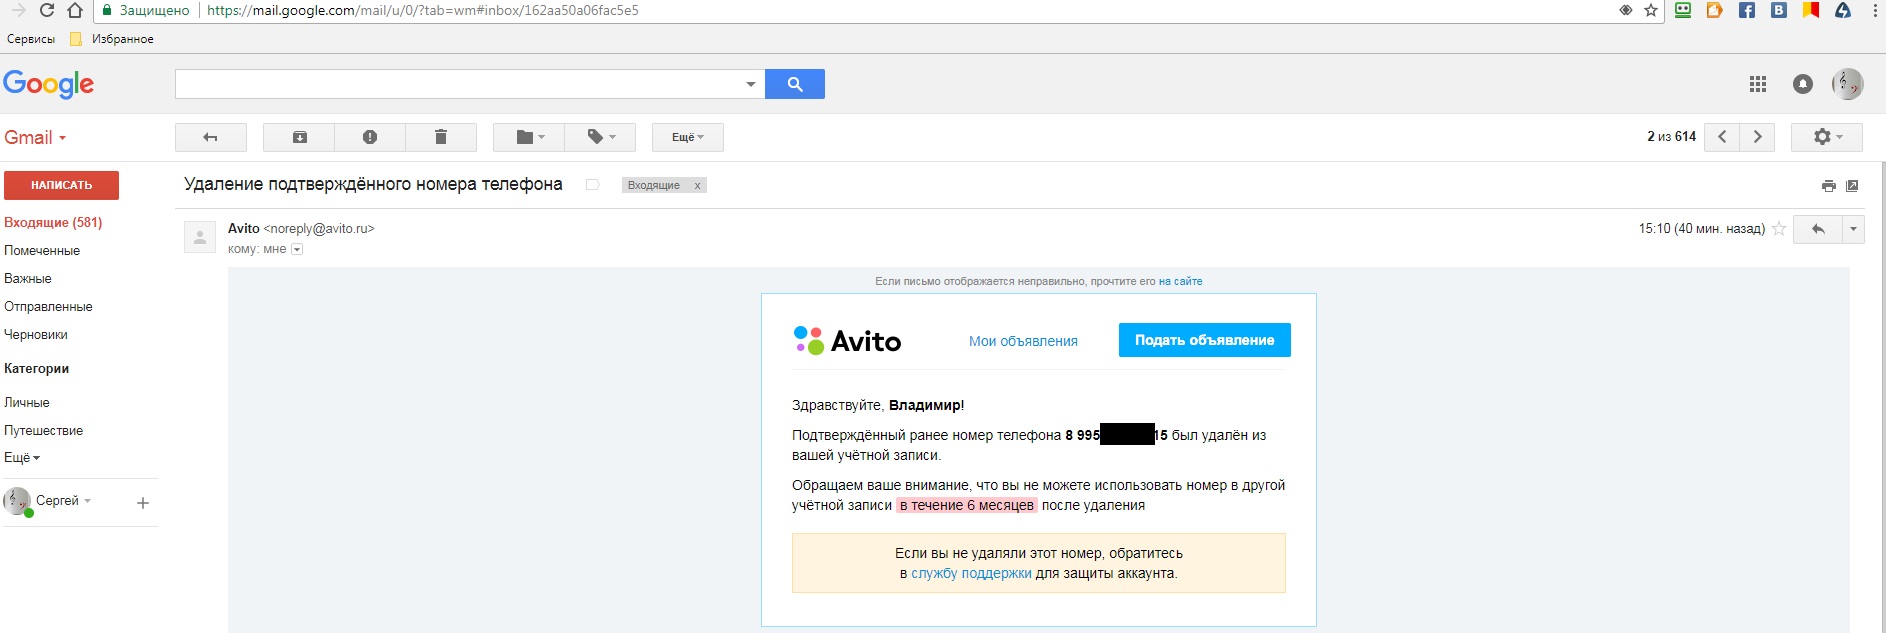Open Важные folder
The width and height of the screenshot is (1886, 633).
click(28, 279)
